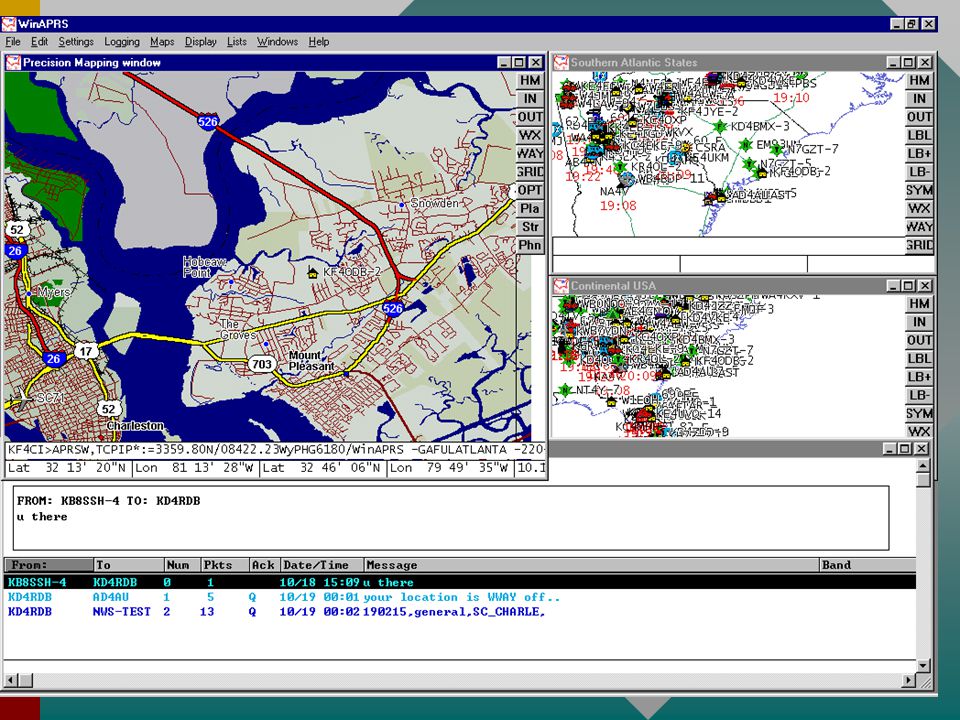
Task: Click the Message column header
Action: click(x=591, y=565)
